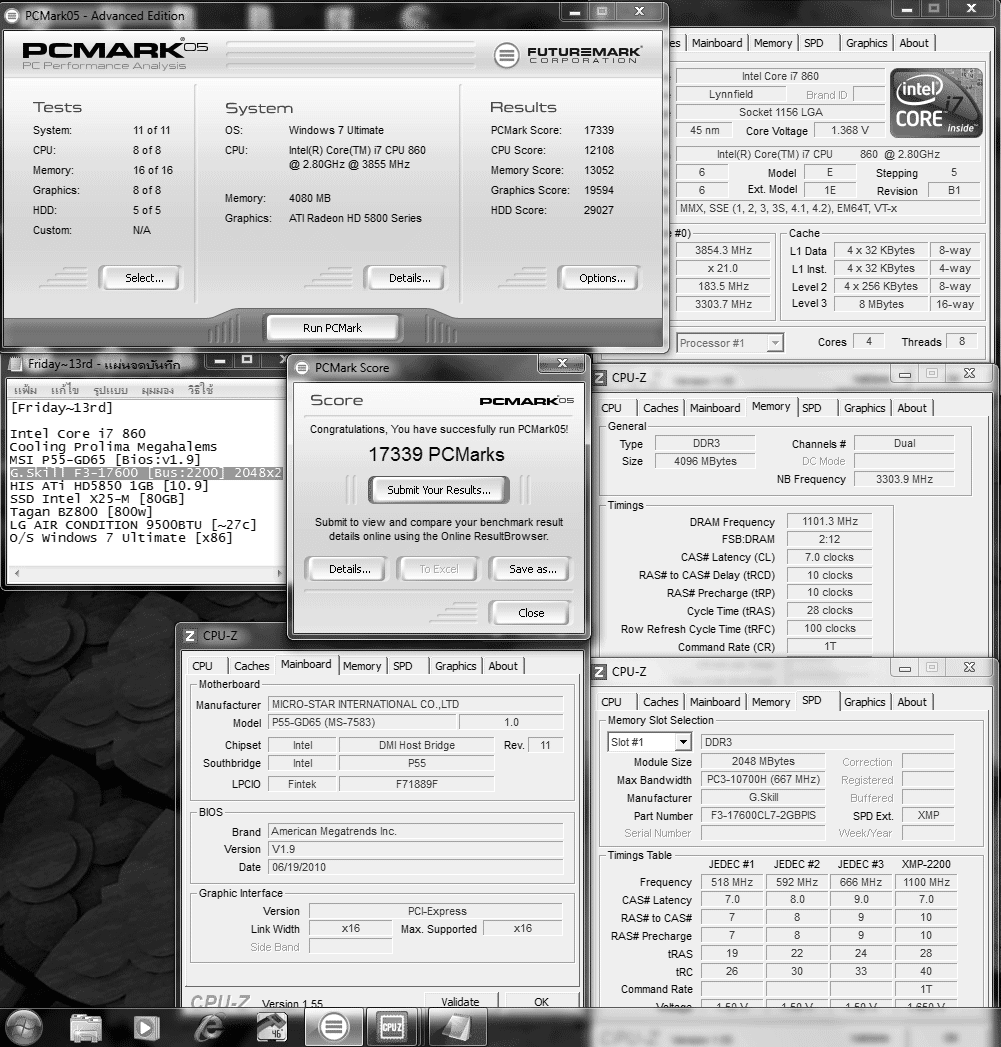Click the NB Frequency value 3303.9 MHz
Screen dimensions: 1001x1047
point(904,479)
